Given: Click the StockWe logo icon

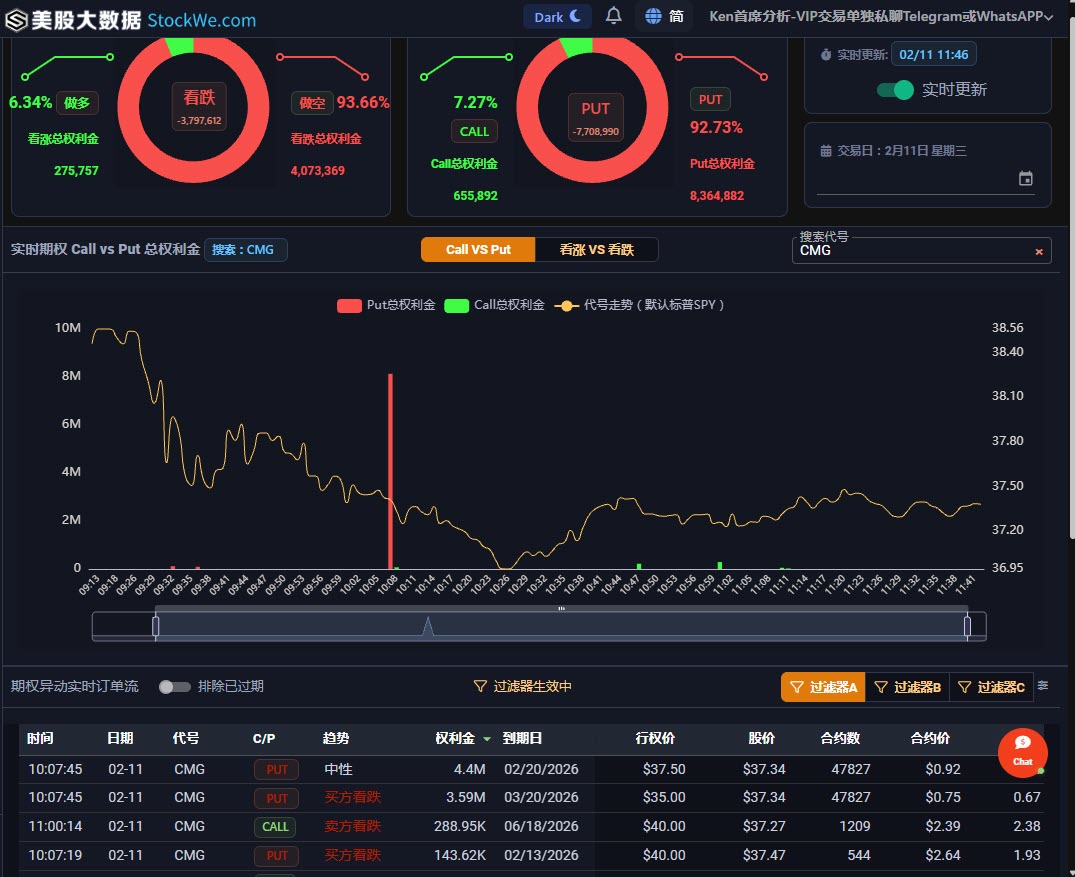Looking at the screenshot, I should 16,19.
